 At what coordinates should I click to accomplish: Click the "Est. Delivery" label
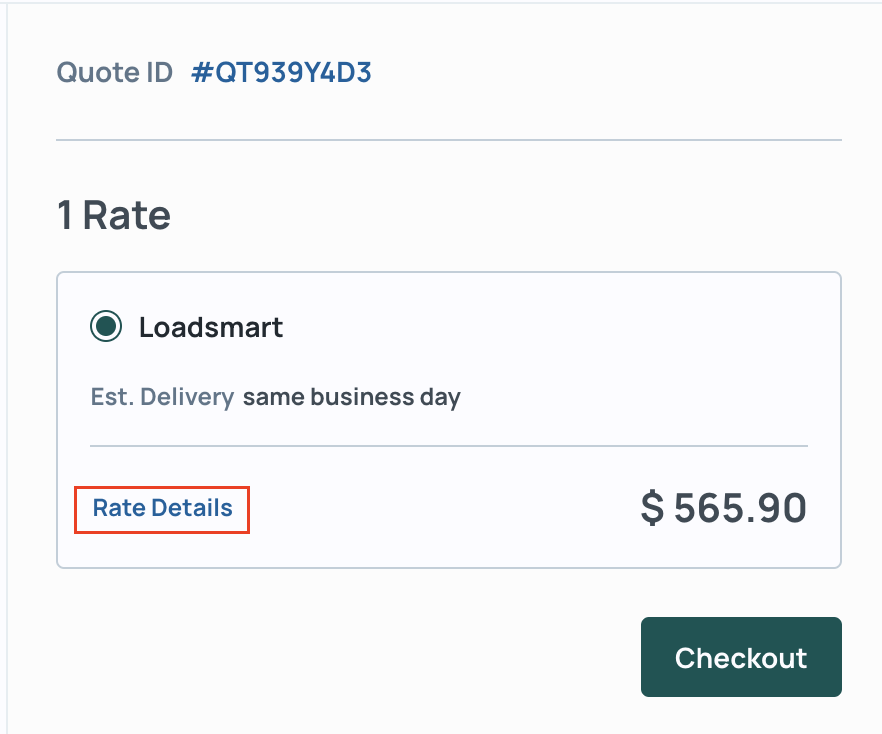pos(162,397)
